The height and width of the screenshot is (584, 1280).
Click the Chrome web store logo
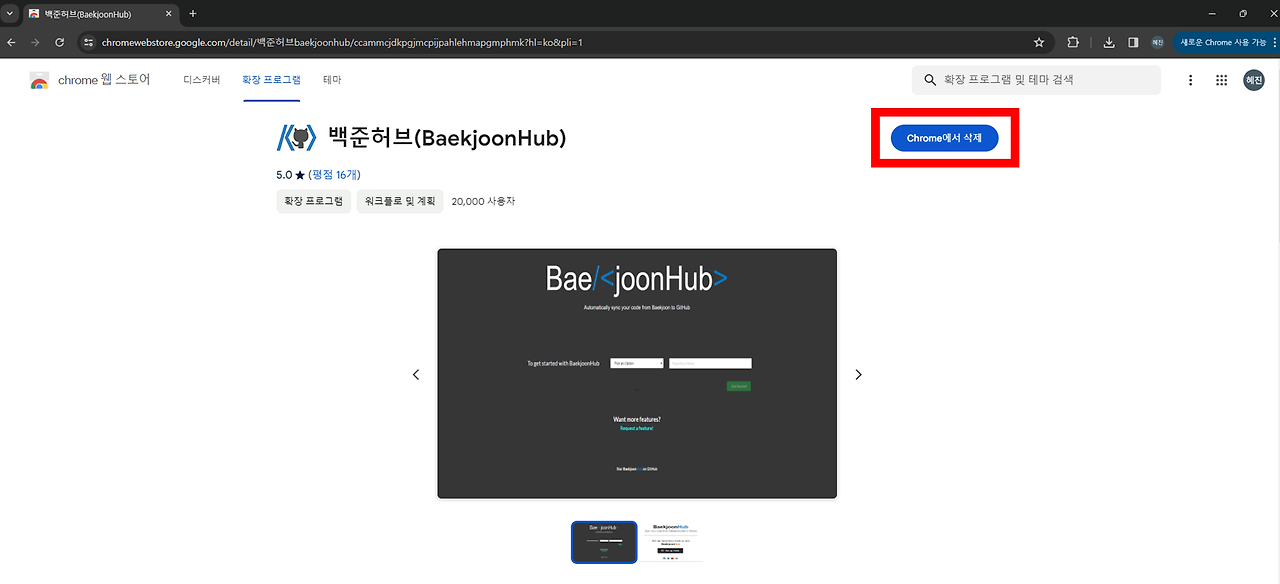(x=90, y=80)
